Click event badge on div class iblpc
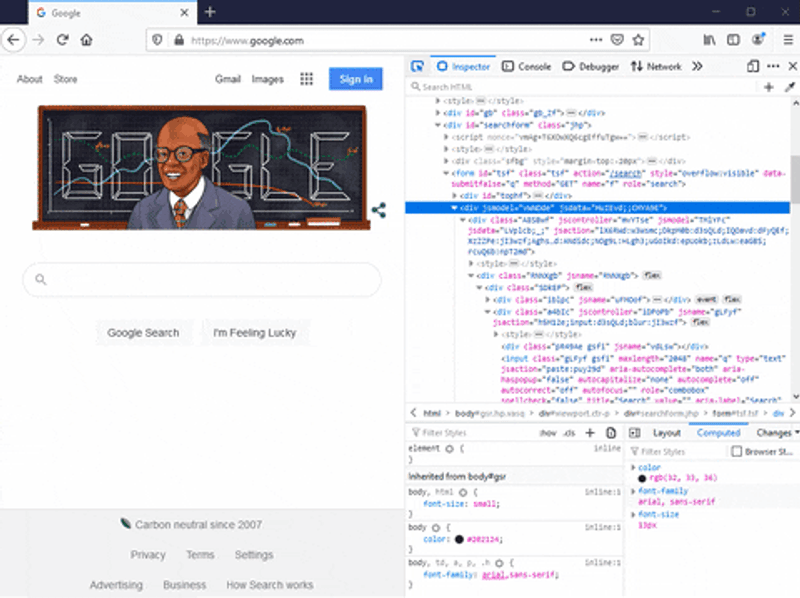 tap(706, 300)
